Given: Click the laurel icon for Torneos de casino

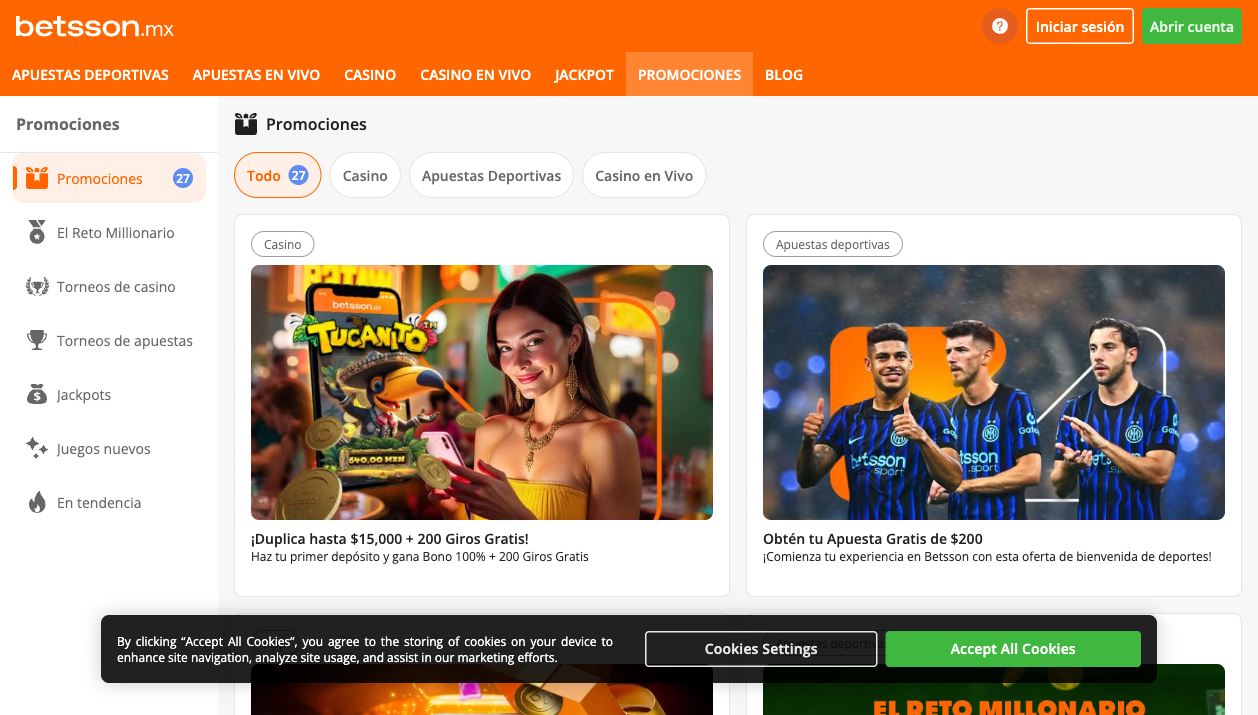Looking at the screenshot, I should click(x=37, y=286).
